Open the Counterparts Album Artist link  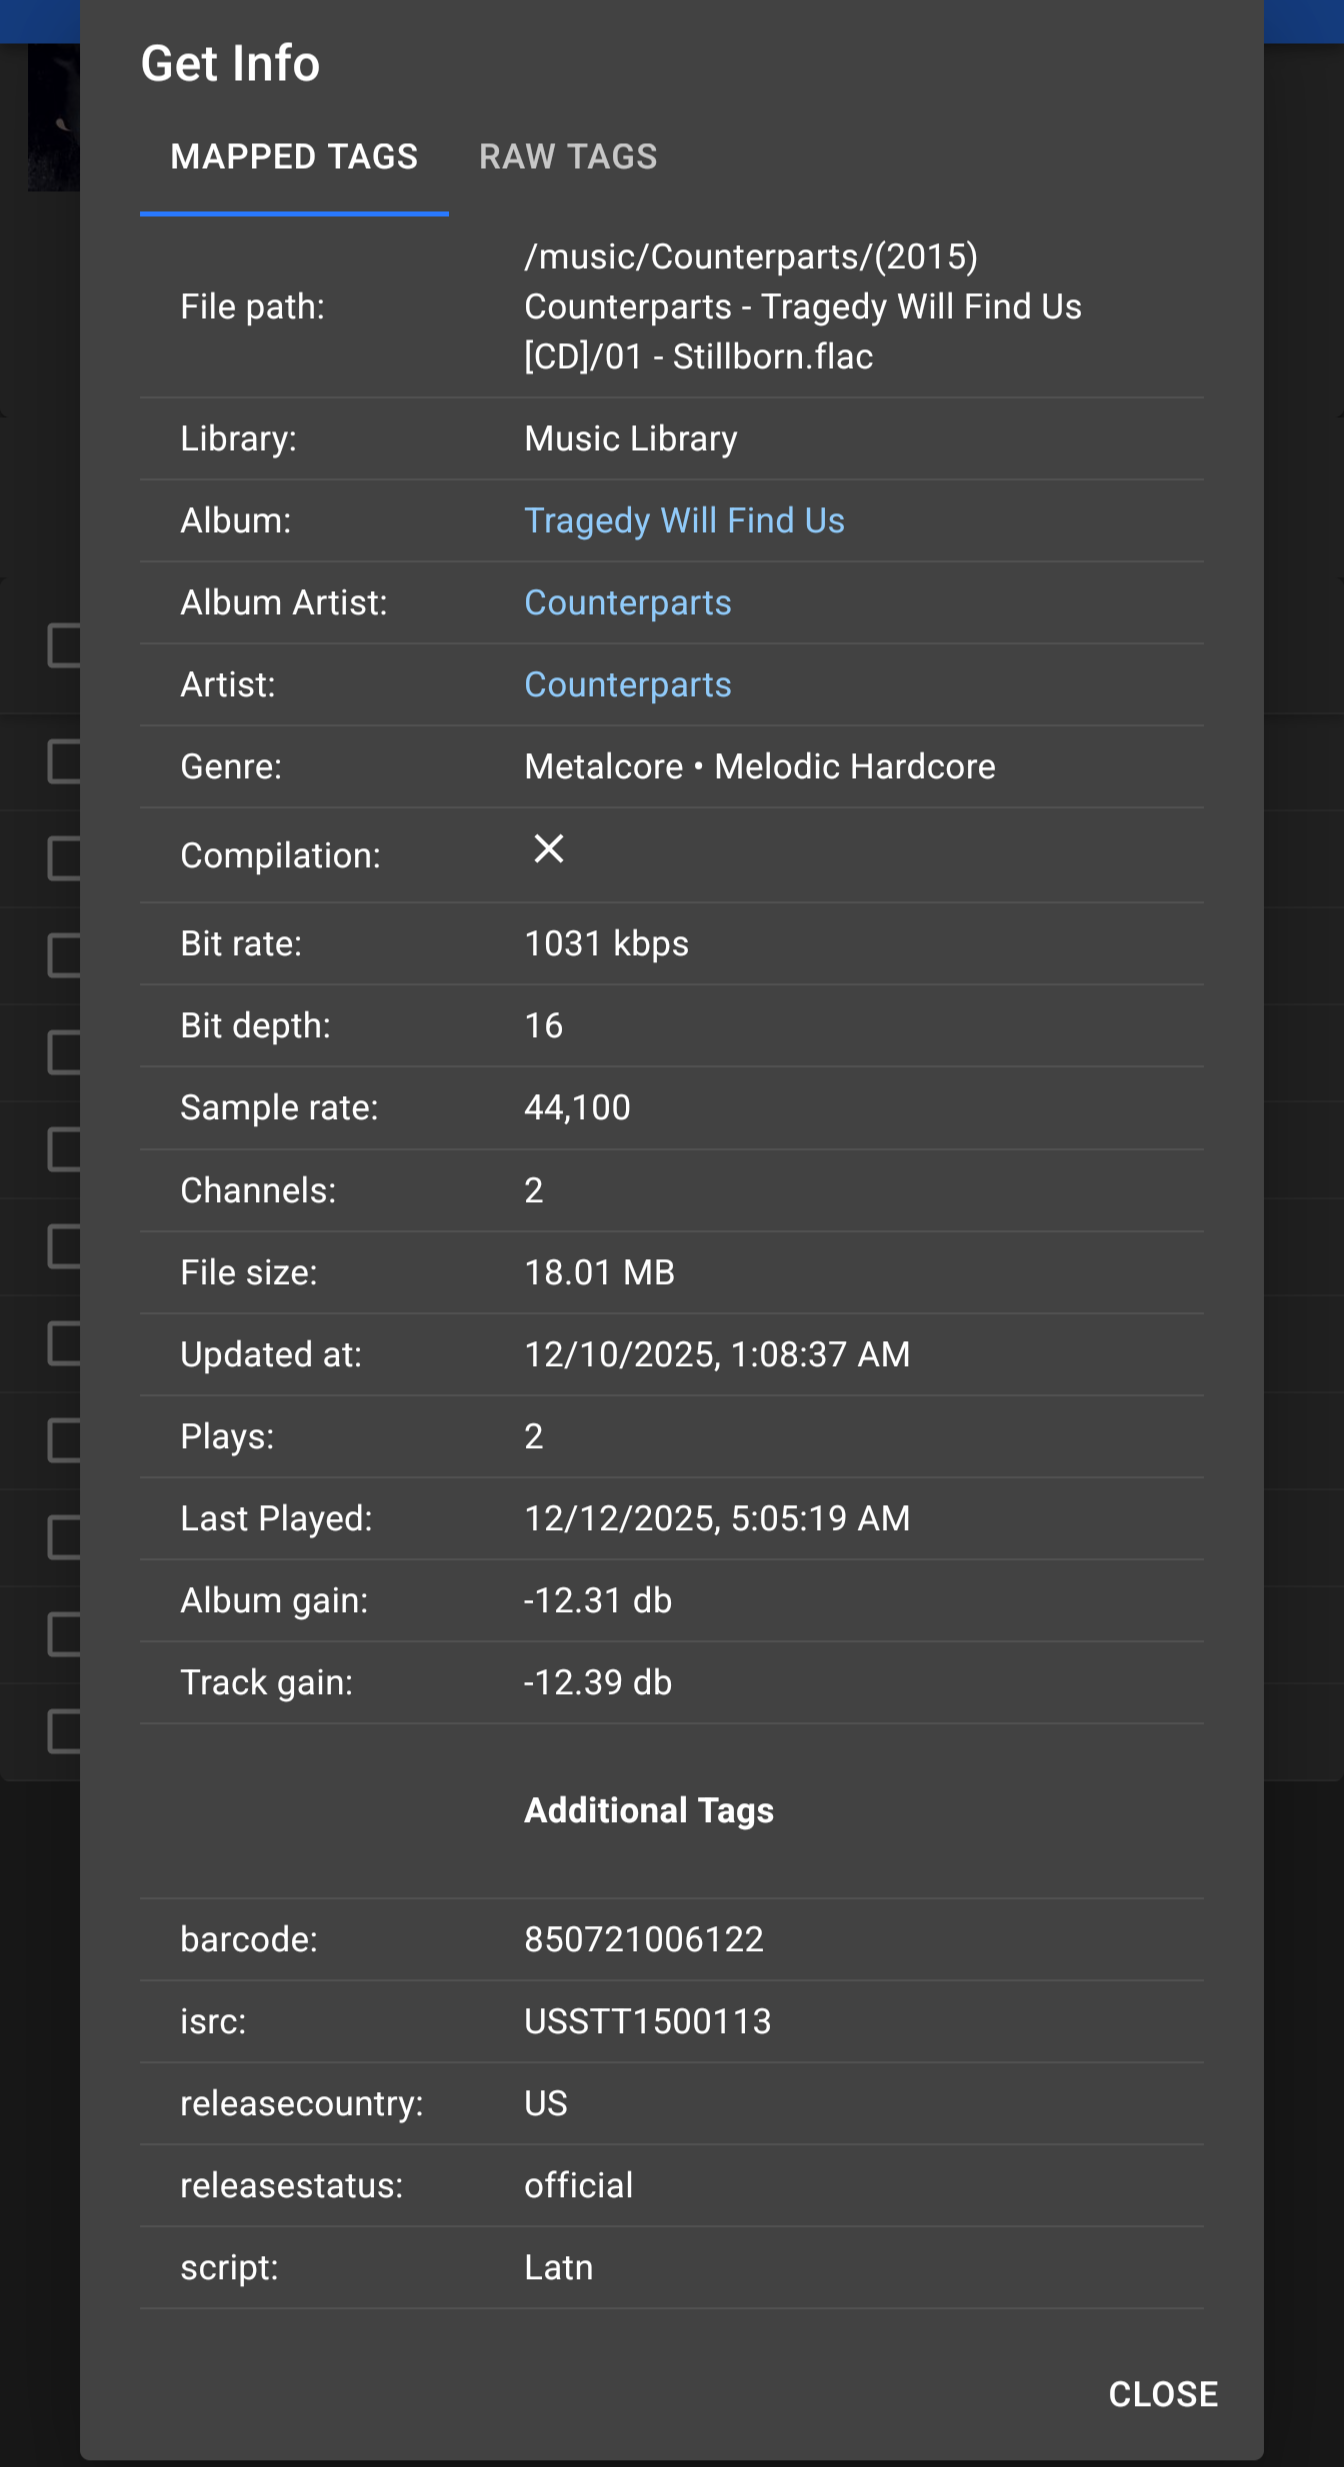pyautogui.click(x=627, y=603)
